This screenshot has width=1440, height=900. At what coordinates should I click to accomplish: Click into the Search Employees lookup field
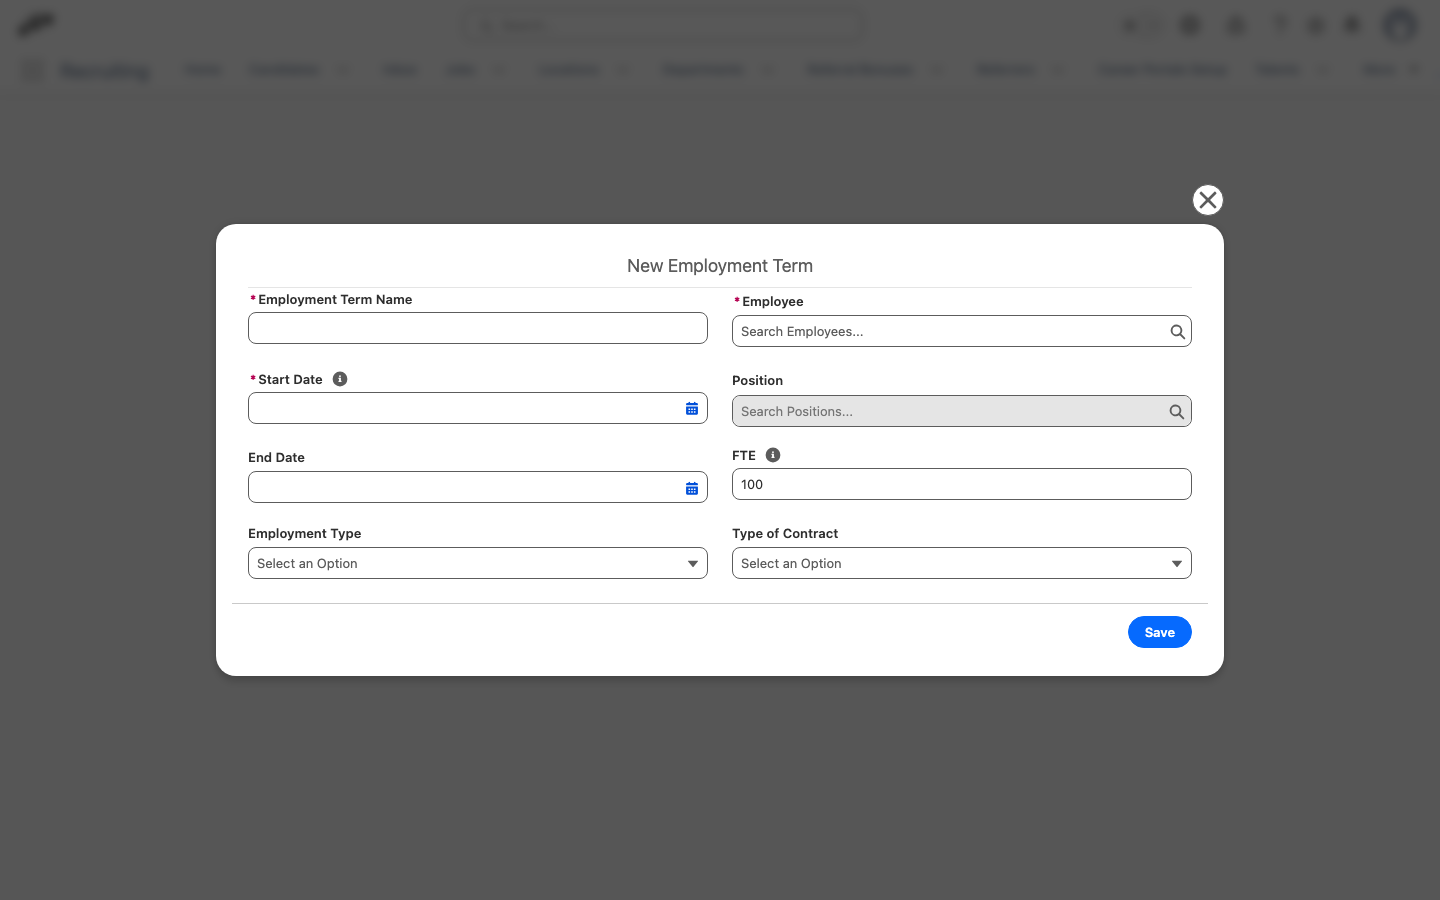click(962, 331)
